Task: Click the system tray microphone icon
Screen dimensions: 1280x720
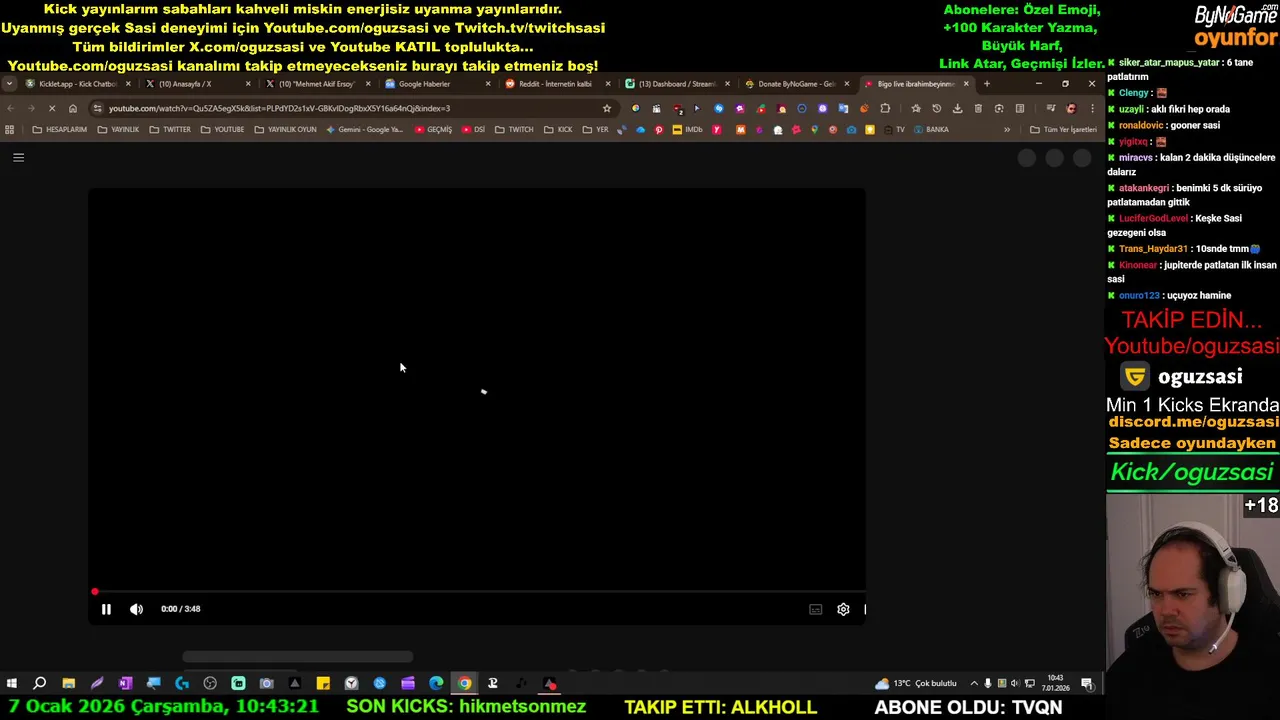Action: coord(988,684)
